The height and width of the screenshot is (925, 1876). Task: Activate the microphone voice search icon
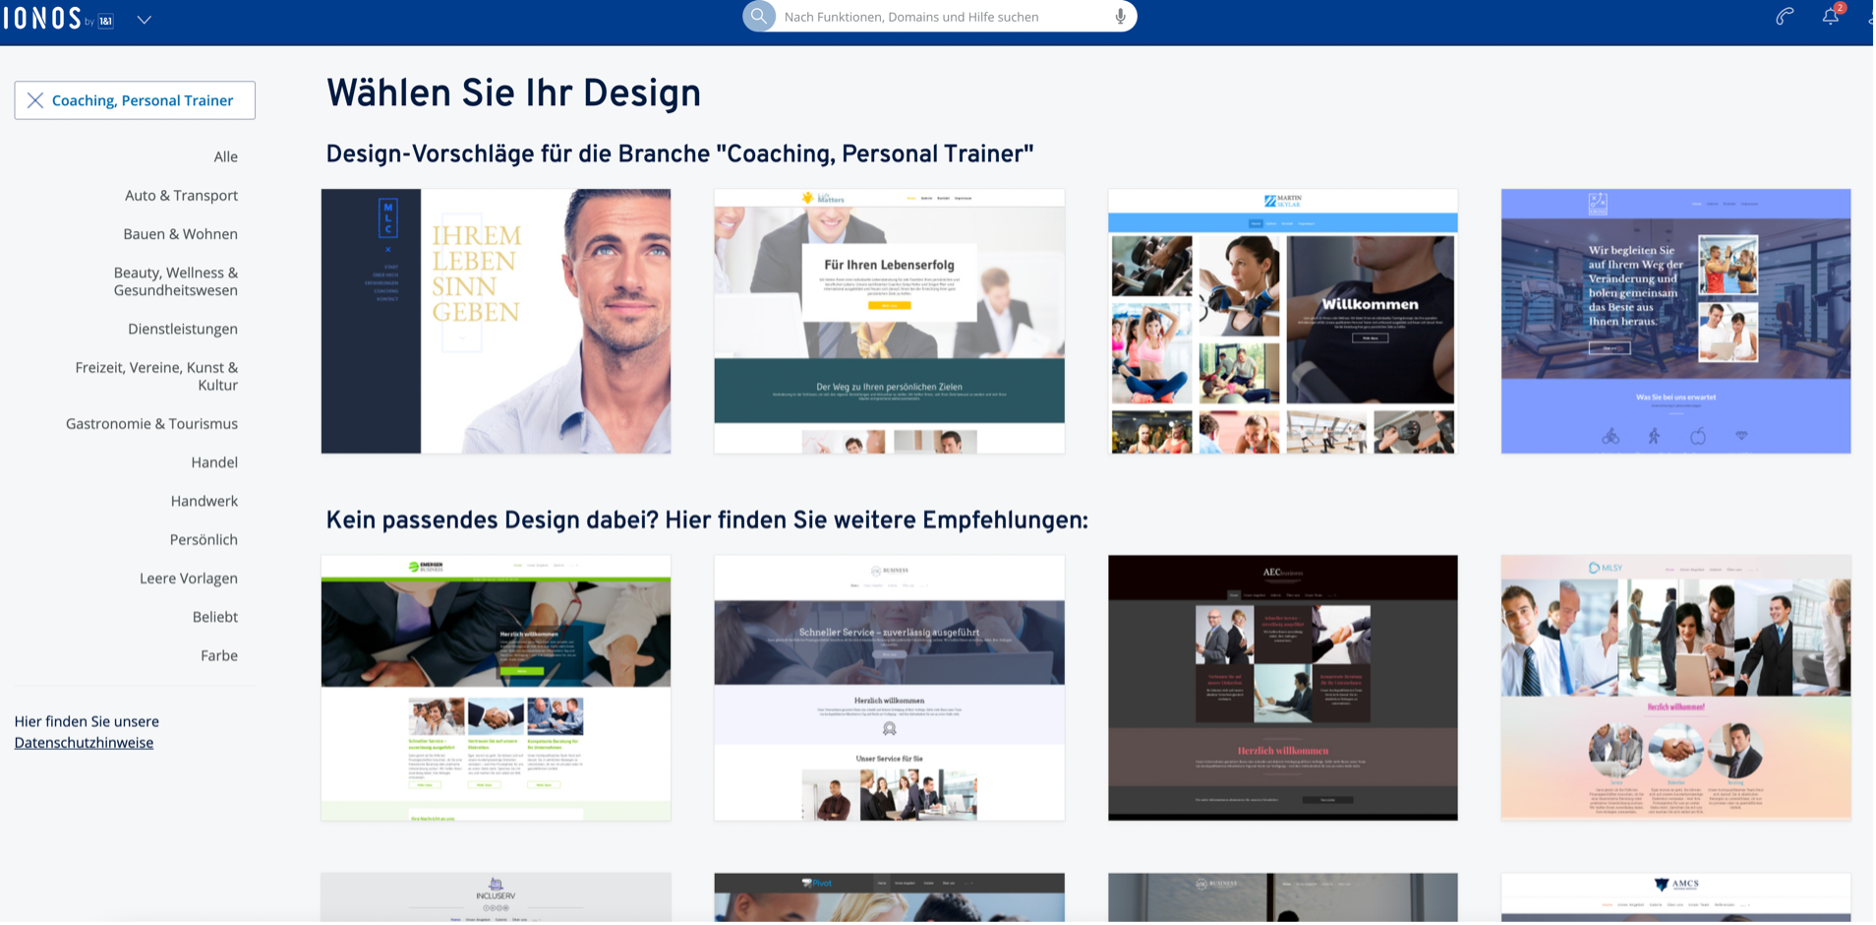coord(1120,16)
